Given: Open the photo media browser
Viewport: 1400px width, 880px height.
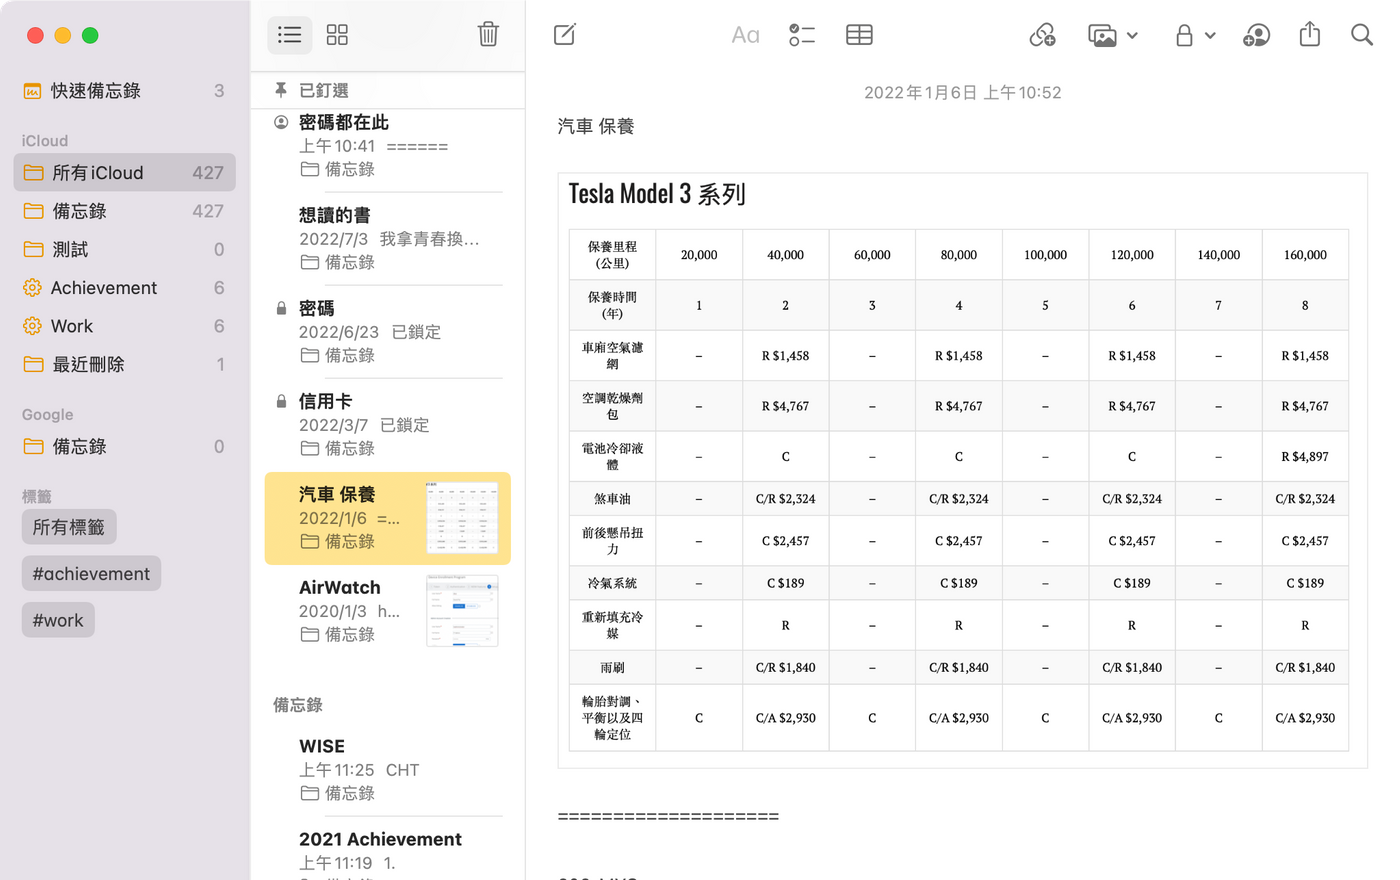Looking at the screenshot, I should 1102,35.
